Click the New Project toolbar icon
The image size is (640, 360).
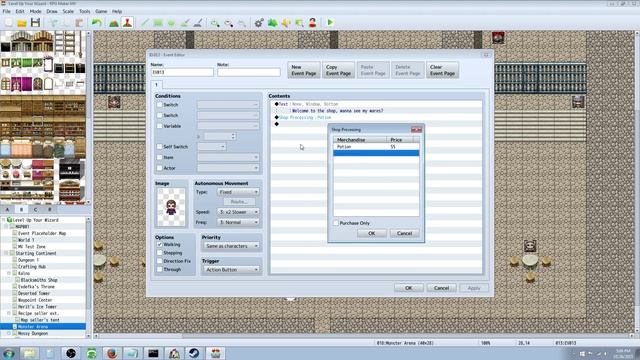coord(8,23)
